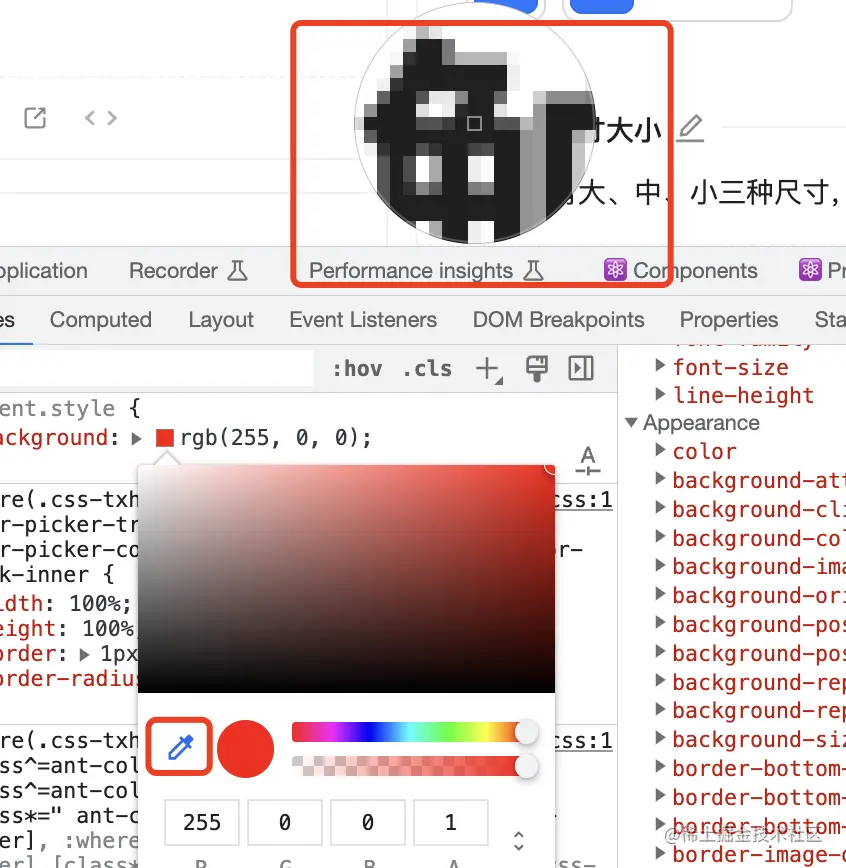The image size is (846, 868).
Task: Expand the line-height computed property
Action: (x=660, y=394)
